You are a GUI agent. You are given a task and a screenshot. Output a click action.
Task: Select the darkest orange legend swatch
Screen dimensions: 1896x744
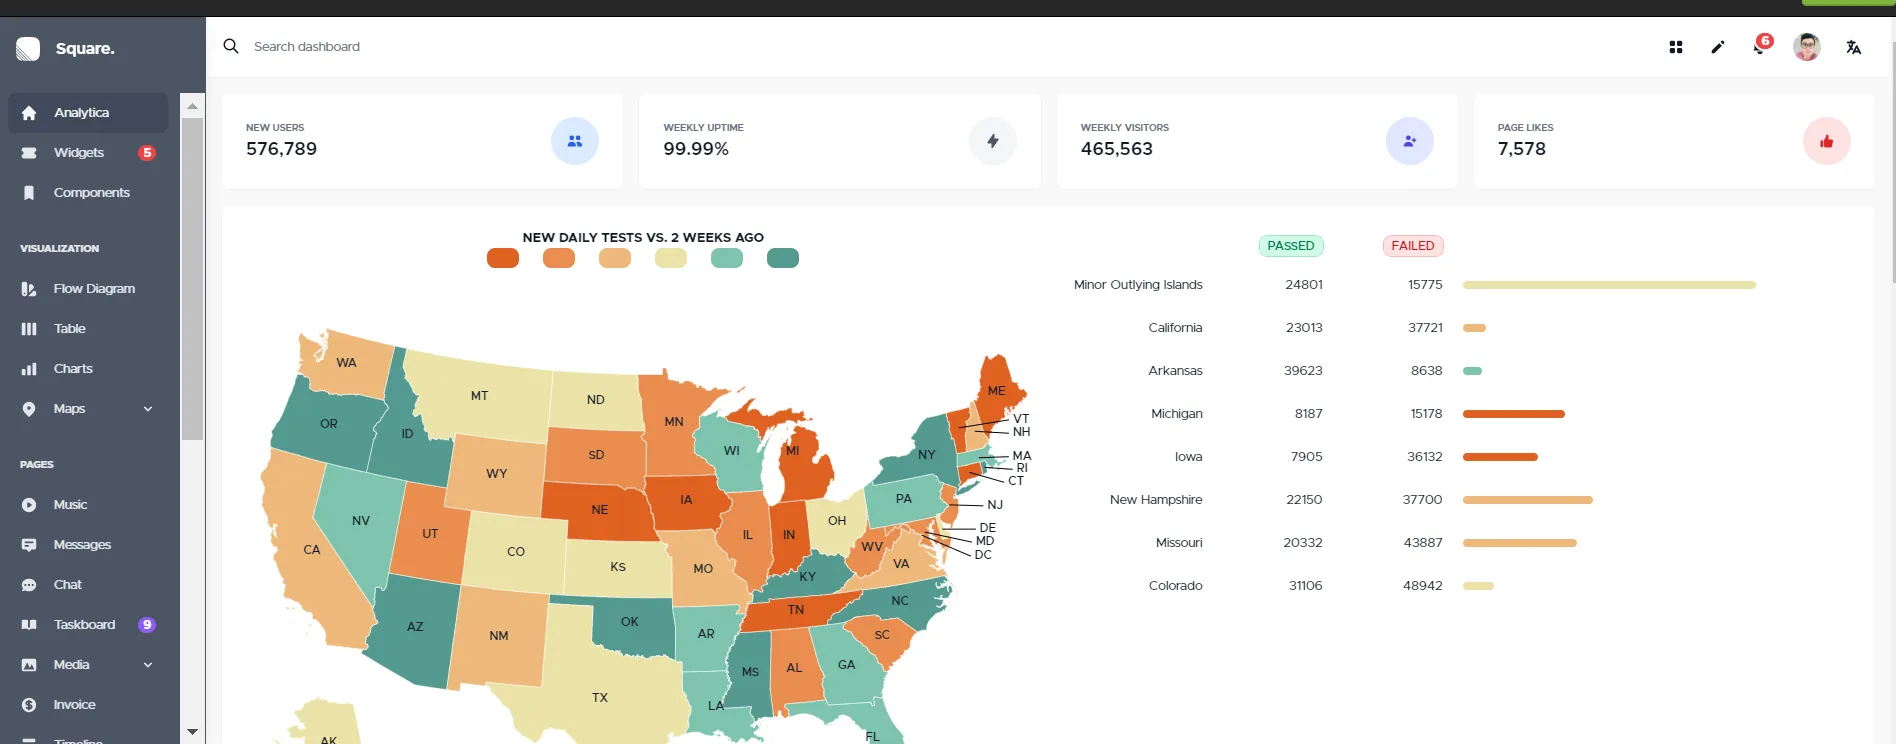pos(503,259)
